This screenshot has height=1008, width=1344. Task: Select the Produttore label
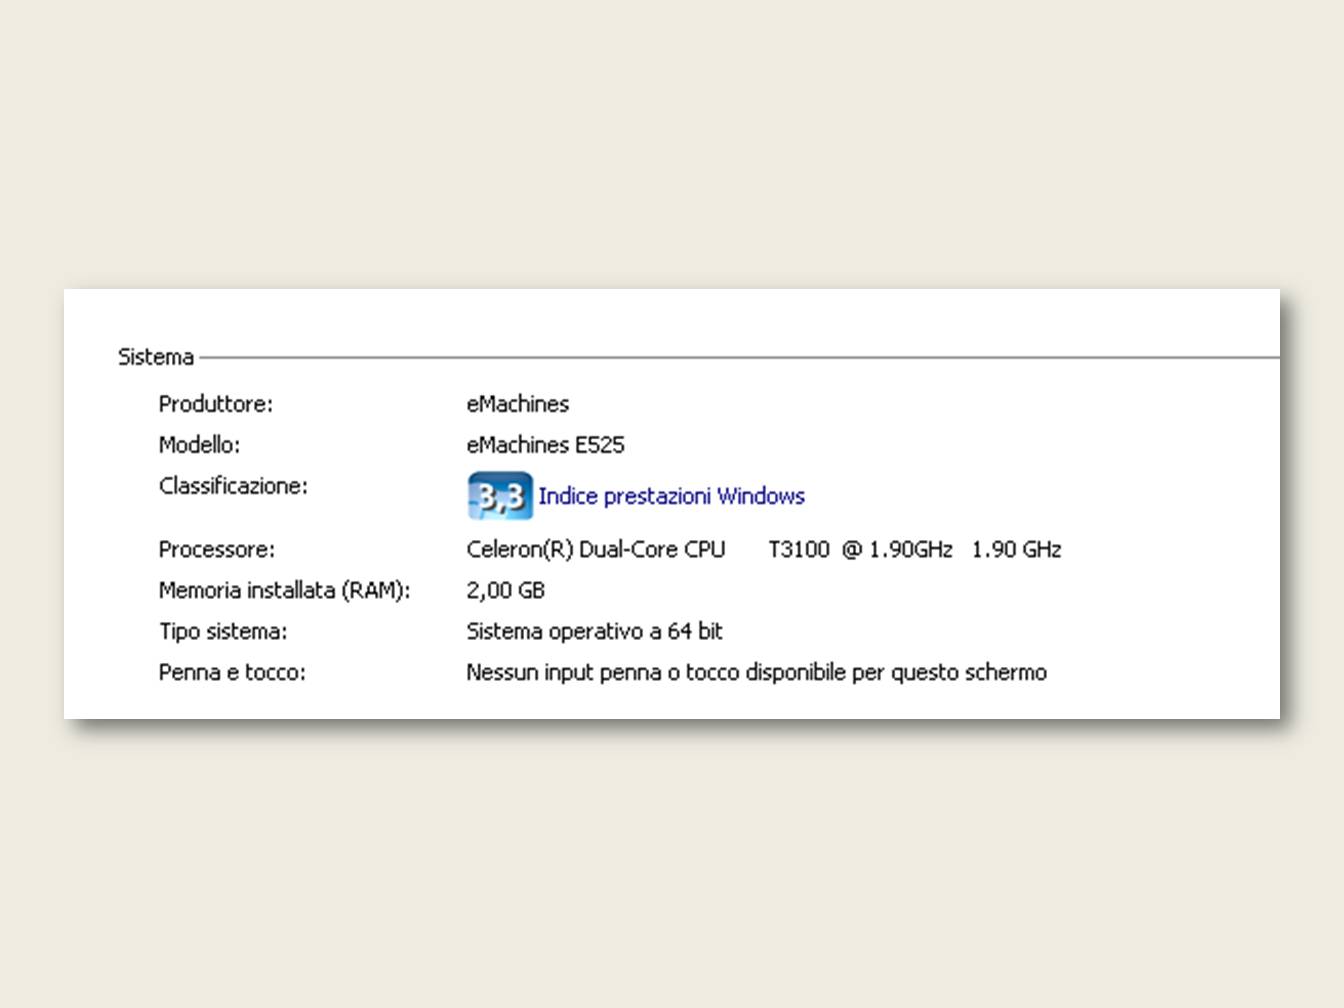(215, 404)
